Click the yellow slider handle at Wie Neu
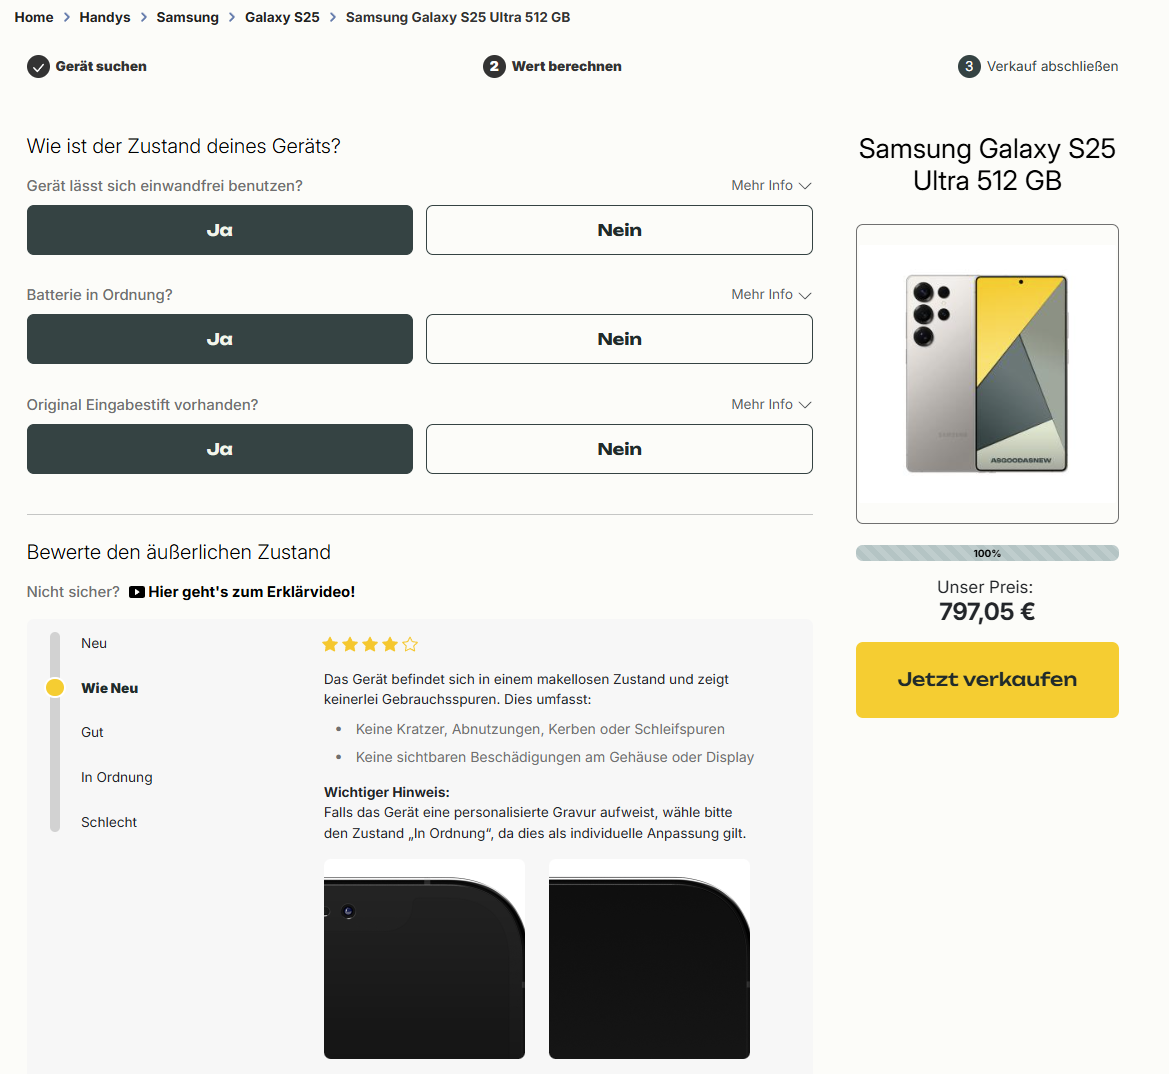Screen dimensions: 1169x1074 (x=55, y=688)
